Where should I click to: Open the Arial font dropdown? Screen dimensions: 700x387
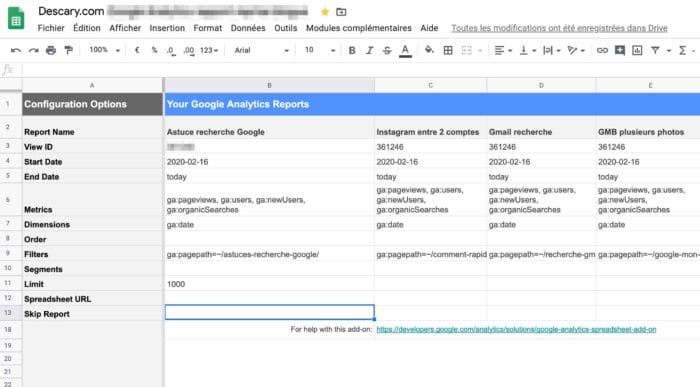pos(262,50)
